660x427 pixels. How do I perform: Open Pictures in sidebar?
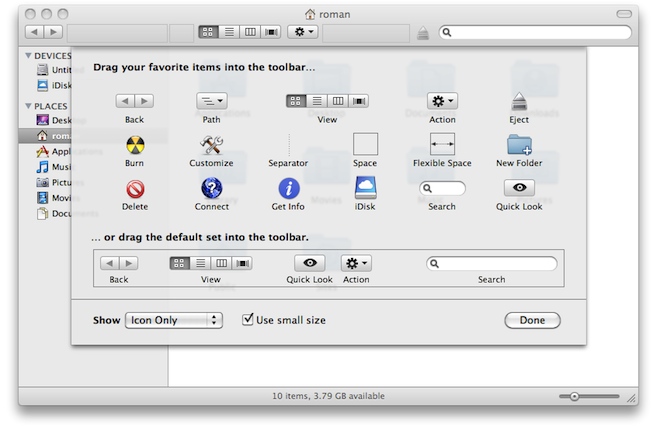[x=54, y=182]
